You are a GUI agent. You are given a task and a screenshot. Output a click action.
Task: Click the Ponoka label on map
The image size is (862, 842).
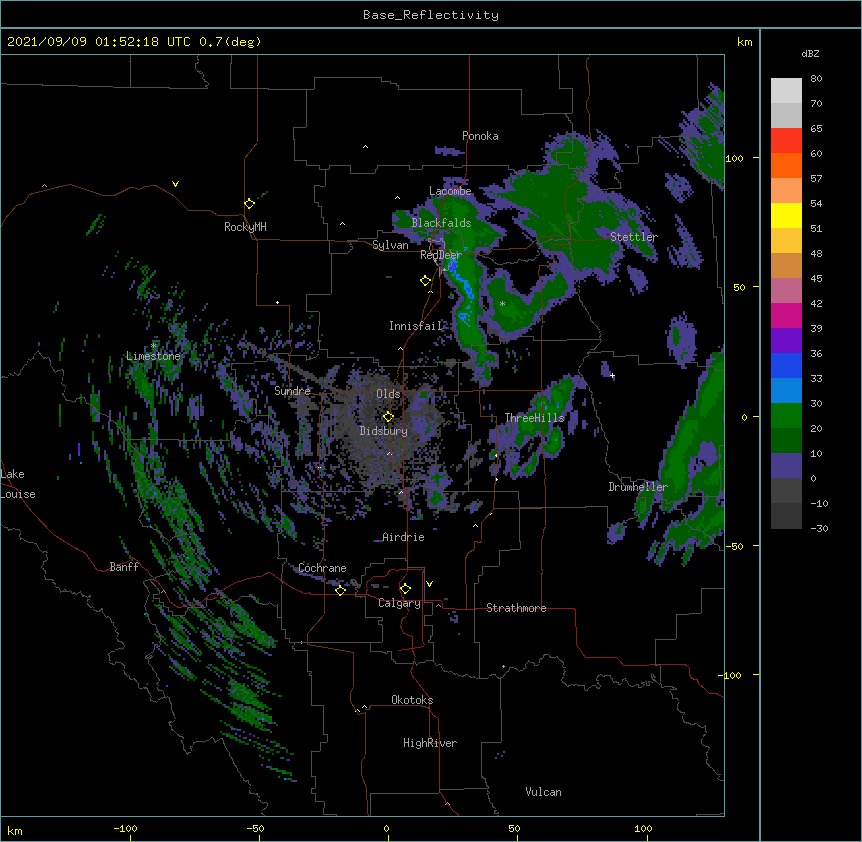coord(480,136)
